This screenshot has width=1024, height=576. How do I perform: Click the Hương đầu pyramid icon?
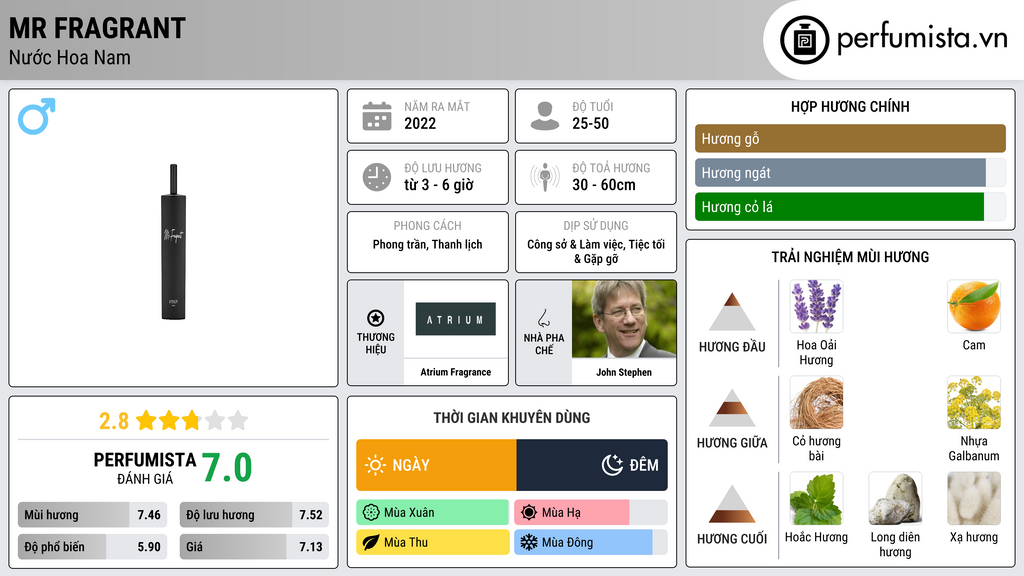point(732,312)
